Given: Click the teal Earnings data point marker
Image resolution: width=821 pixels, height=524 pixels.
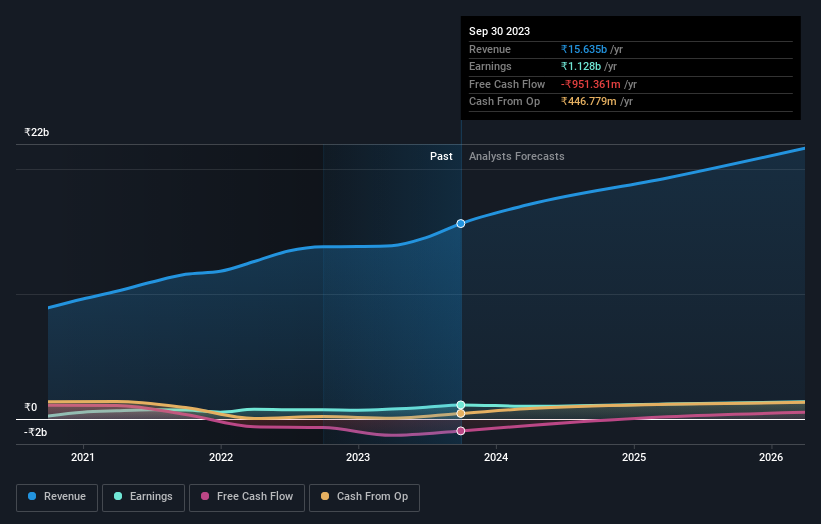Looking at the screenshot, I should click(460, 405).
